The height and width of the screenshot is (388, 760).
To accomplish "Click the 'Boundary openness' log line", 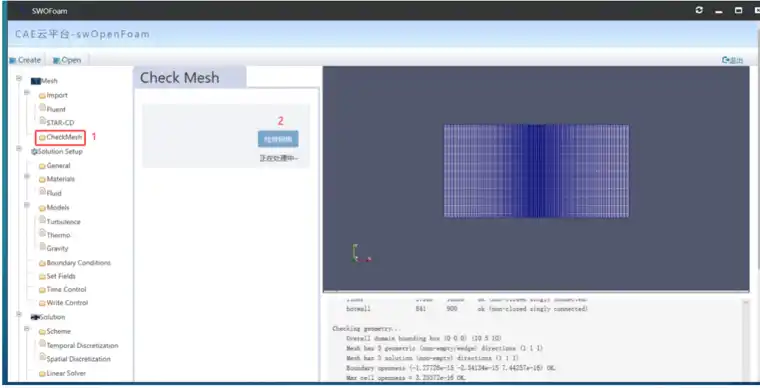I will pos(451,368).
